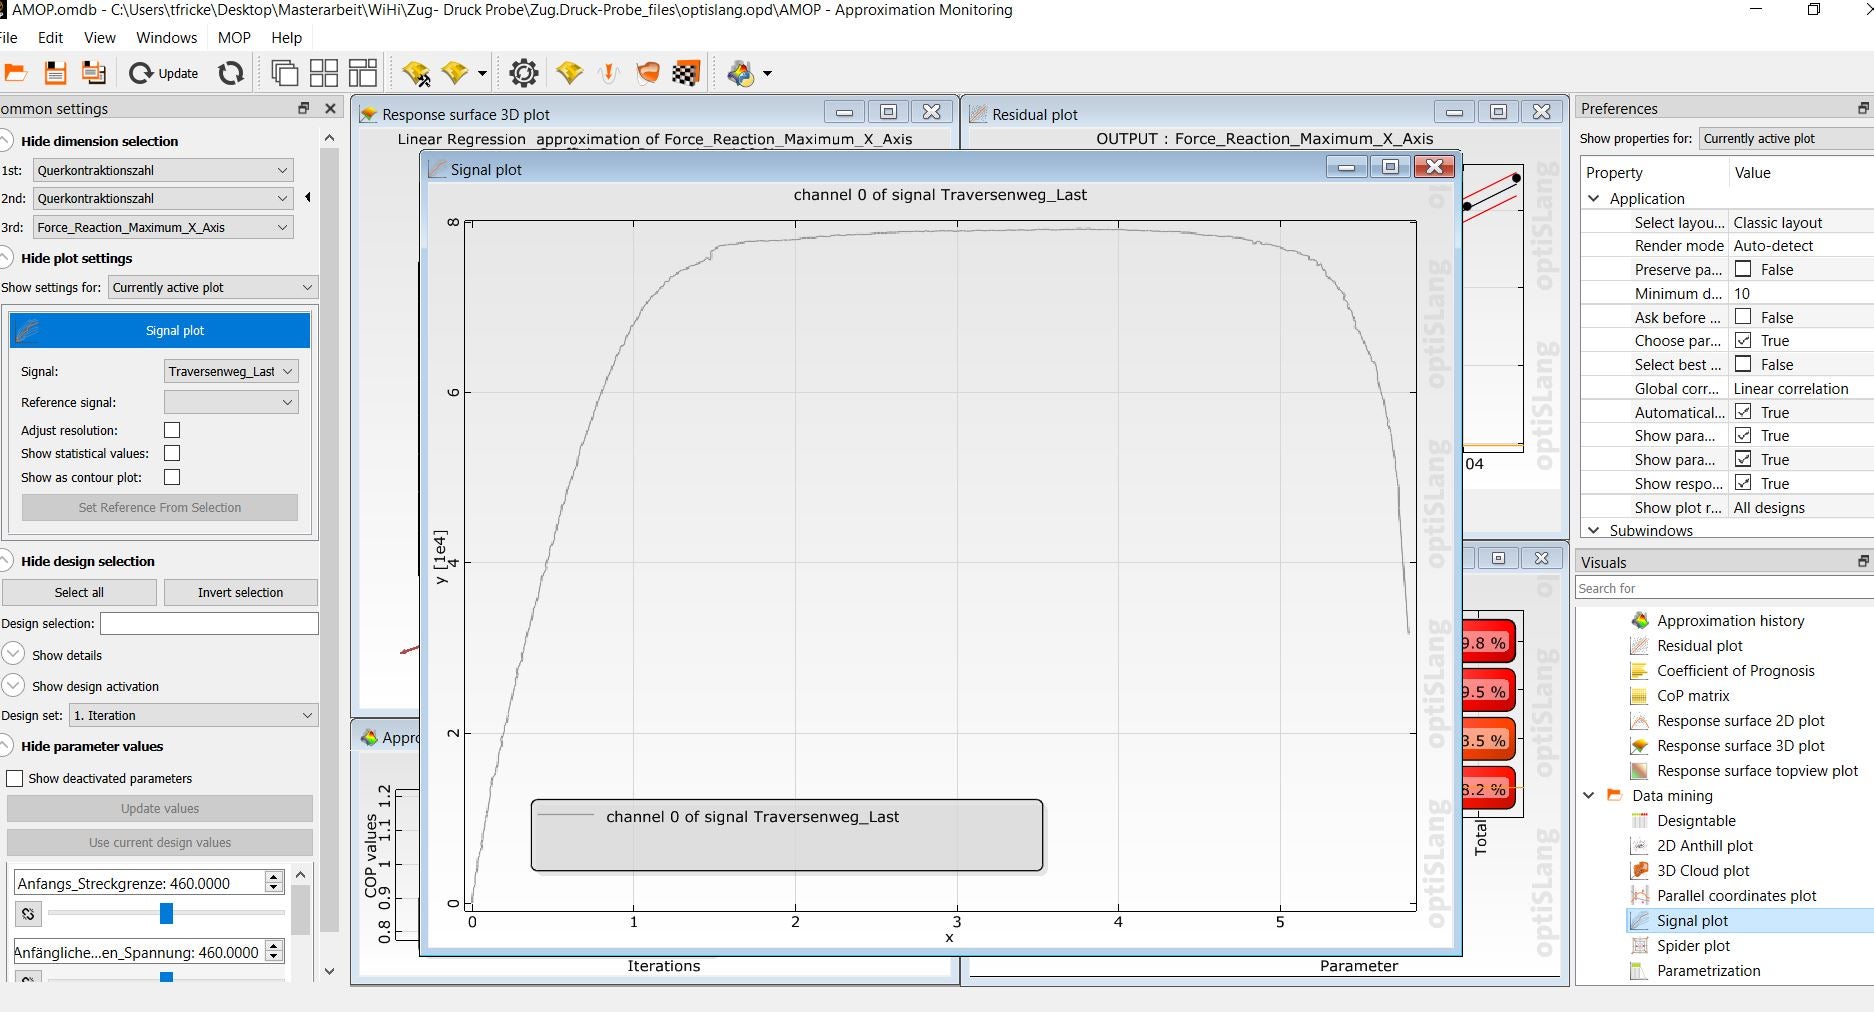Viewport: 1874px width, 1012px height.
Task: Toggle the Ask before False checkbox
Action: (1743, 317)
